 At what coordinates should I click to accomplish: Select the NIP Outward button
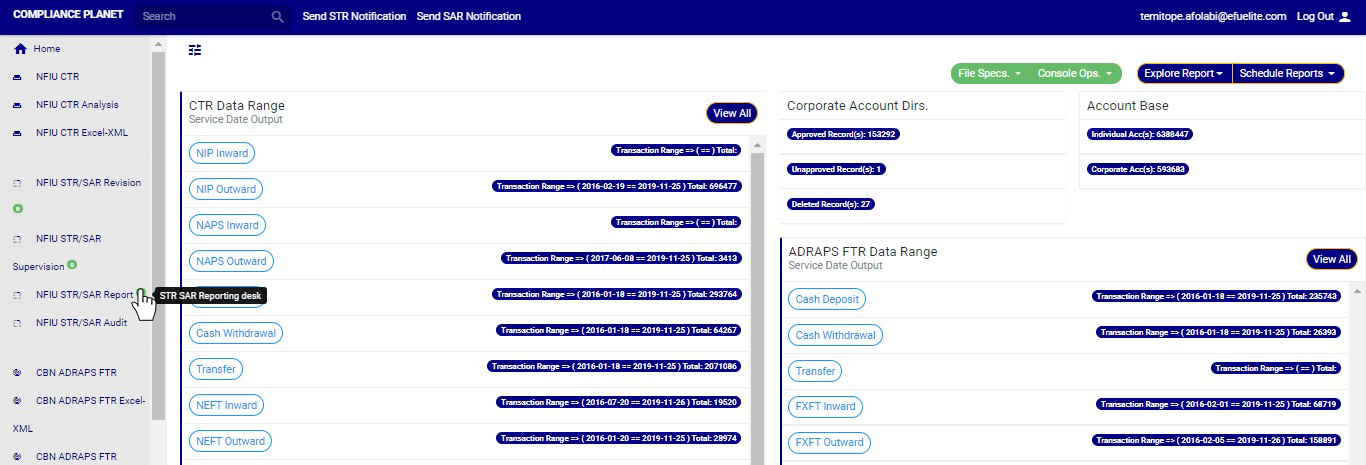click(x=226, y=189)
